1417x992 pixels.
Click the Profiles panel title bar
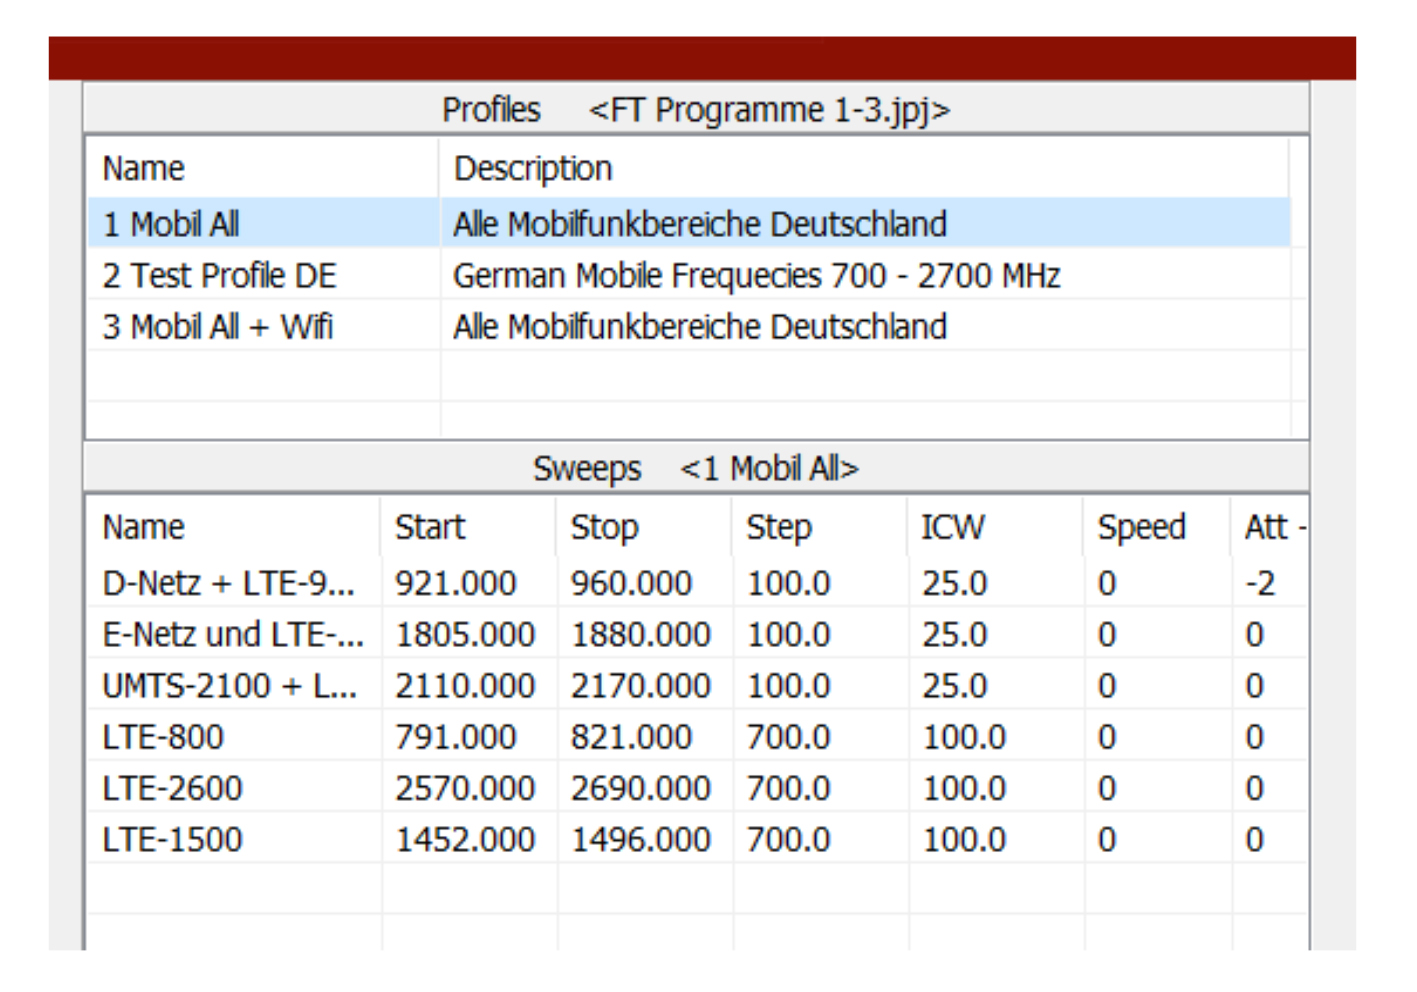coord(696,109)
